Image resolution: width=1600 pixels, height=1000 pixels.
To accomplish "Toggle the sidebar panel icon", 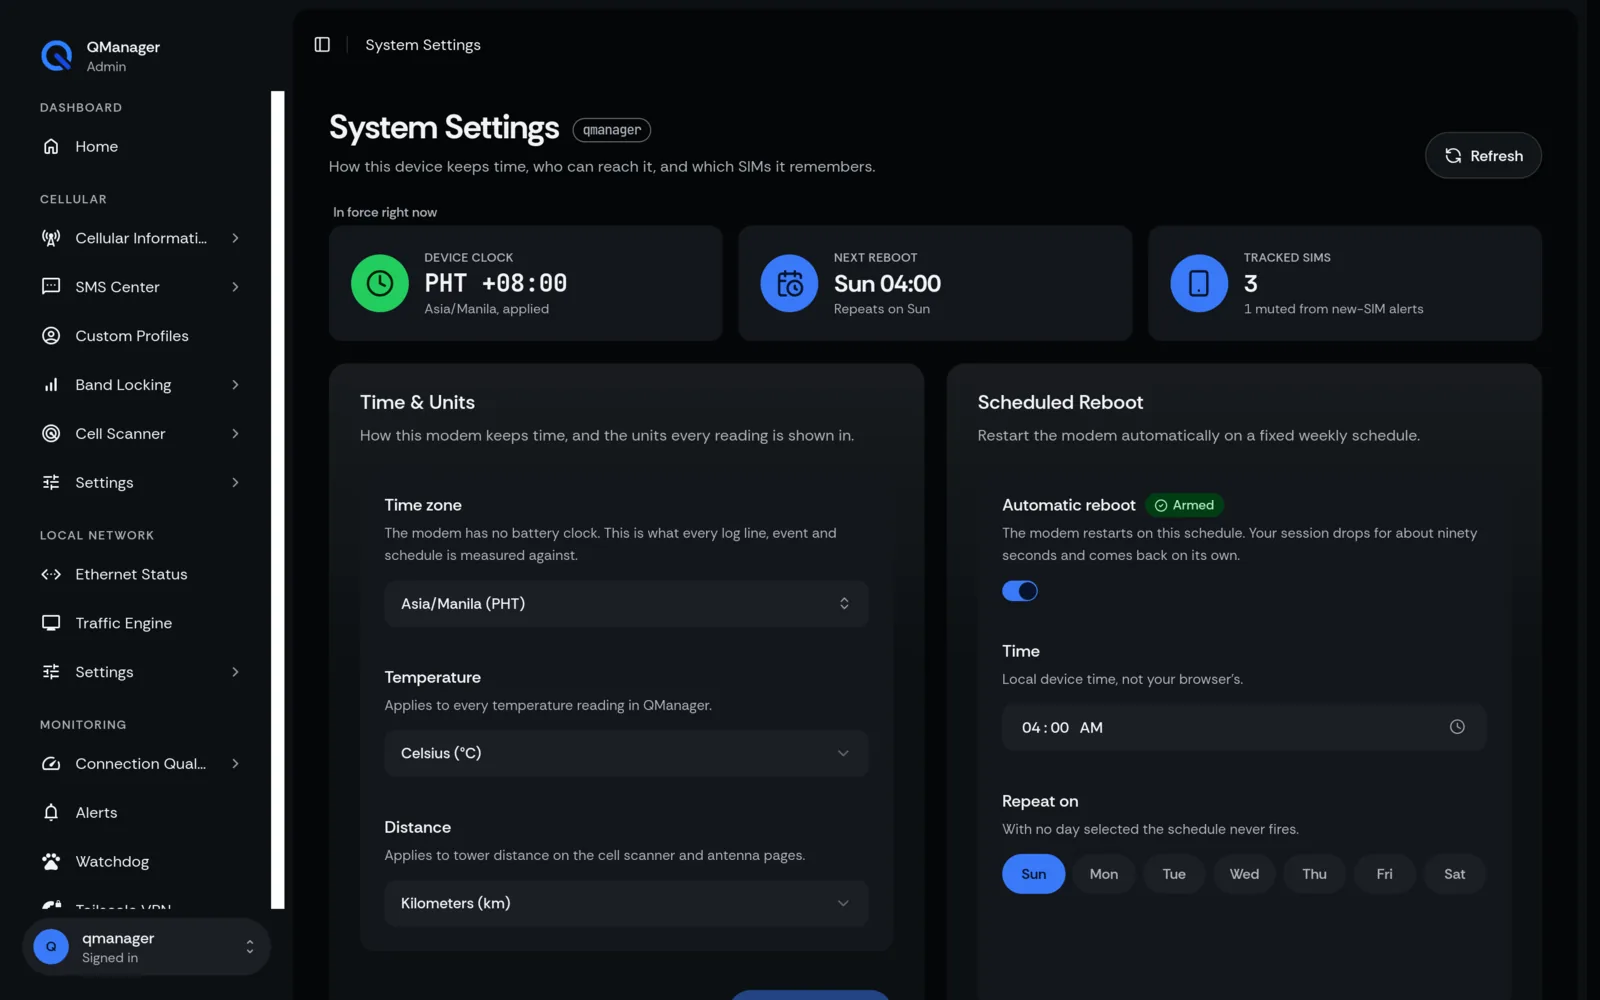I will click(x=322, y=45).
